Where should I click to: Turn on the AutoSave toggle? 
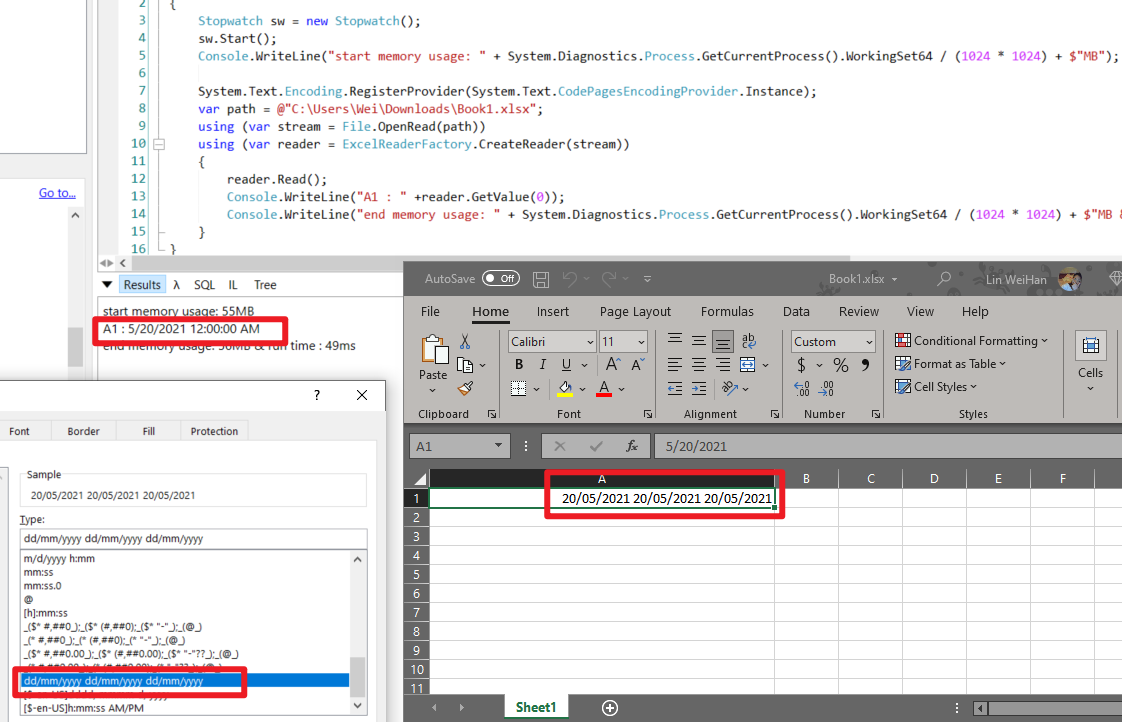pos(500,279)
